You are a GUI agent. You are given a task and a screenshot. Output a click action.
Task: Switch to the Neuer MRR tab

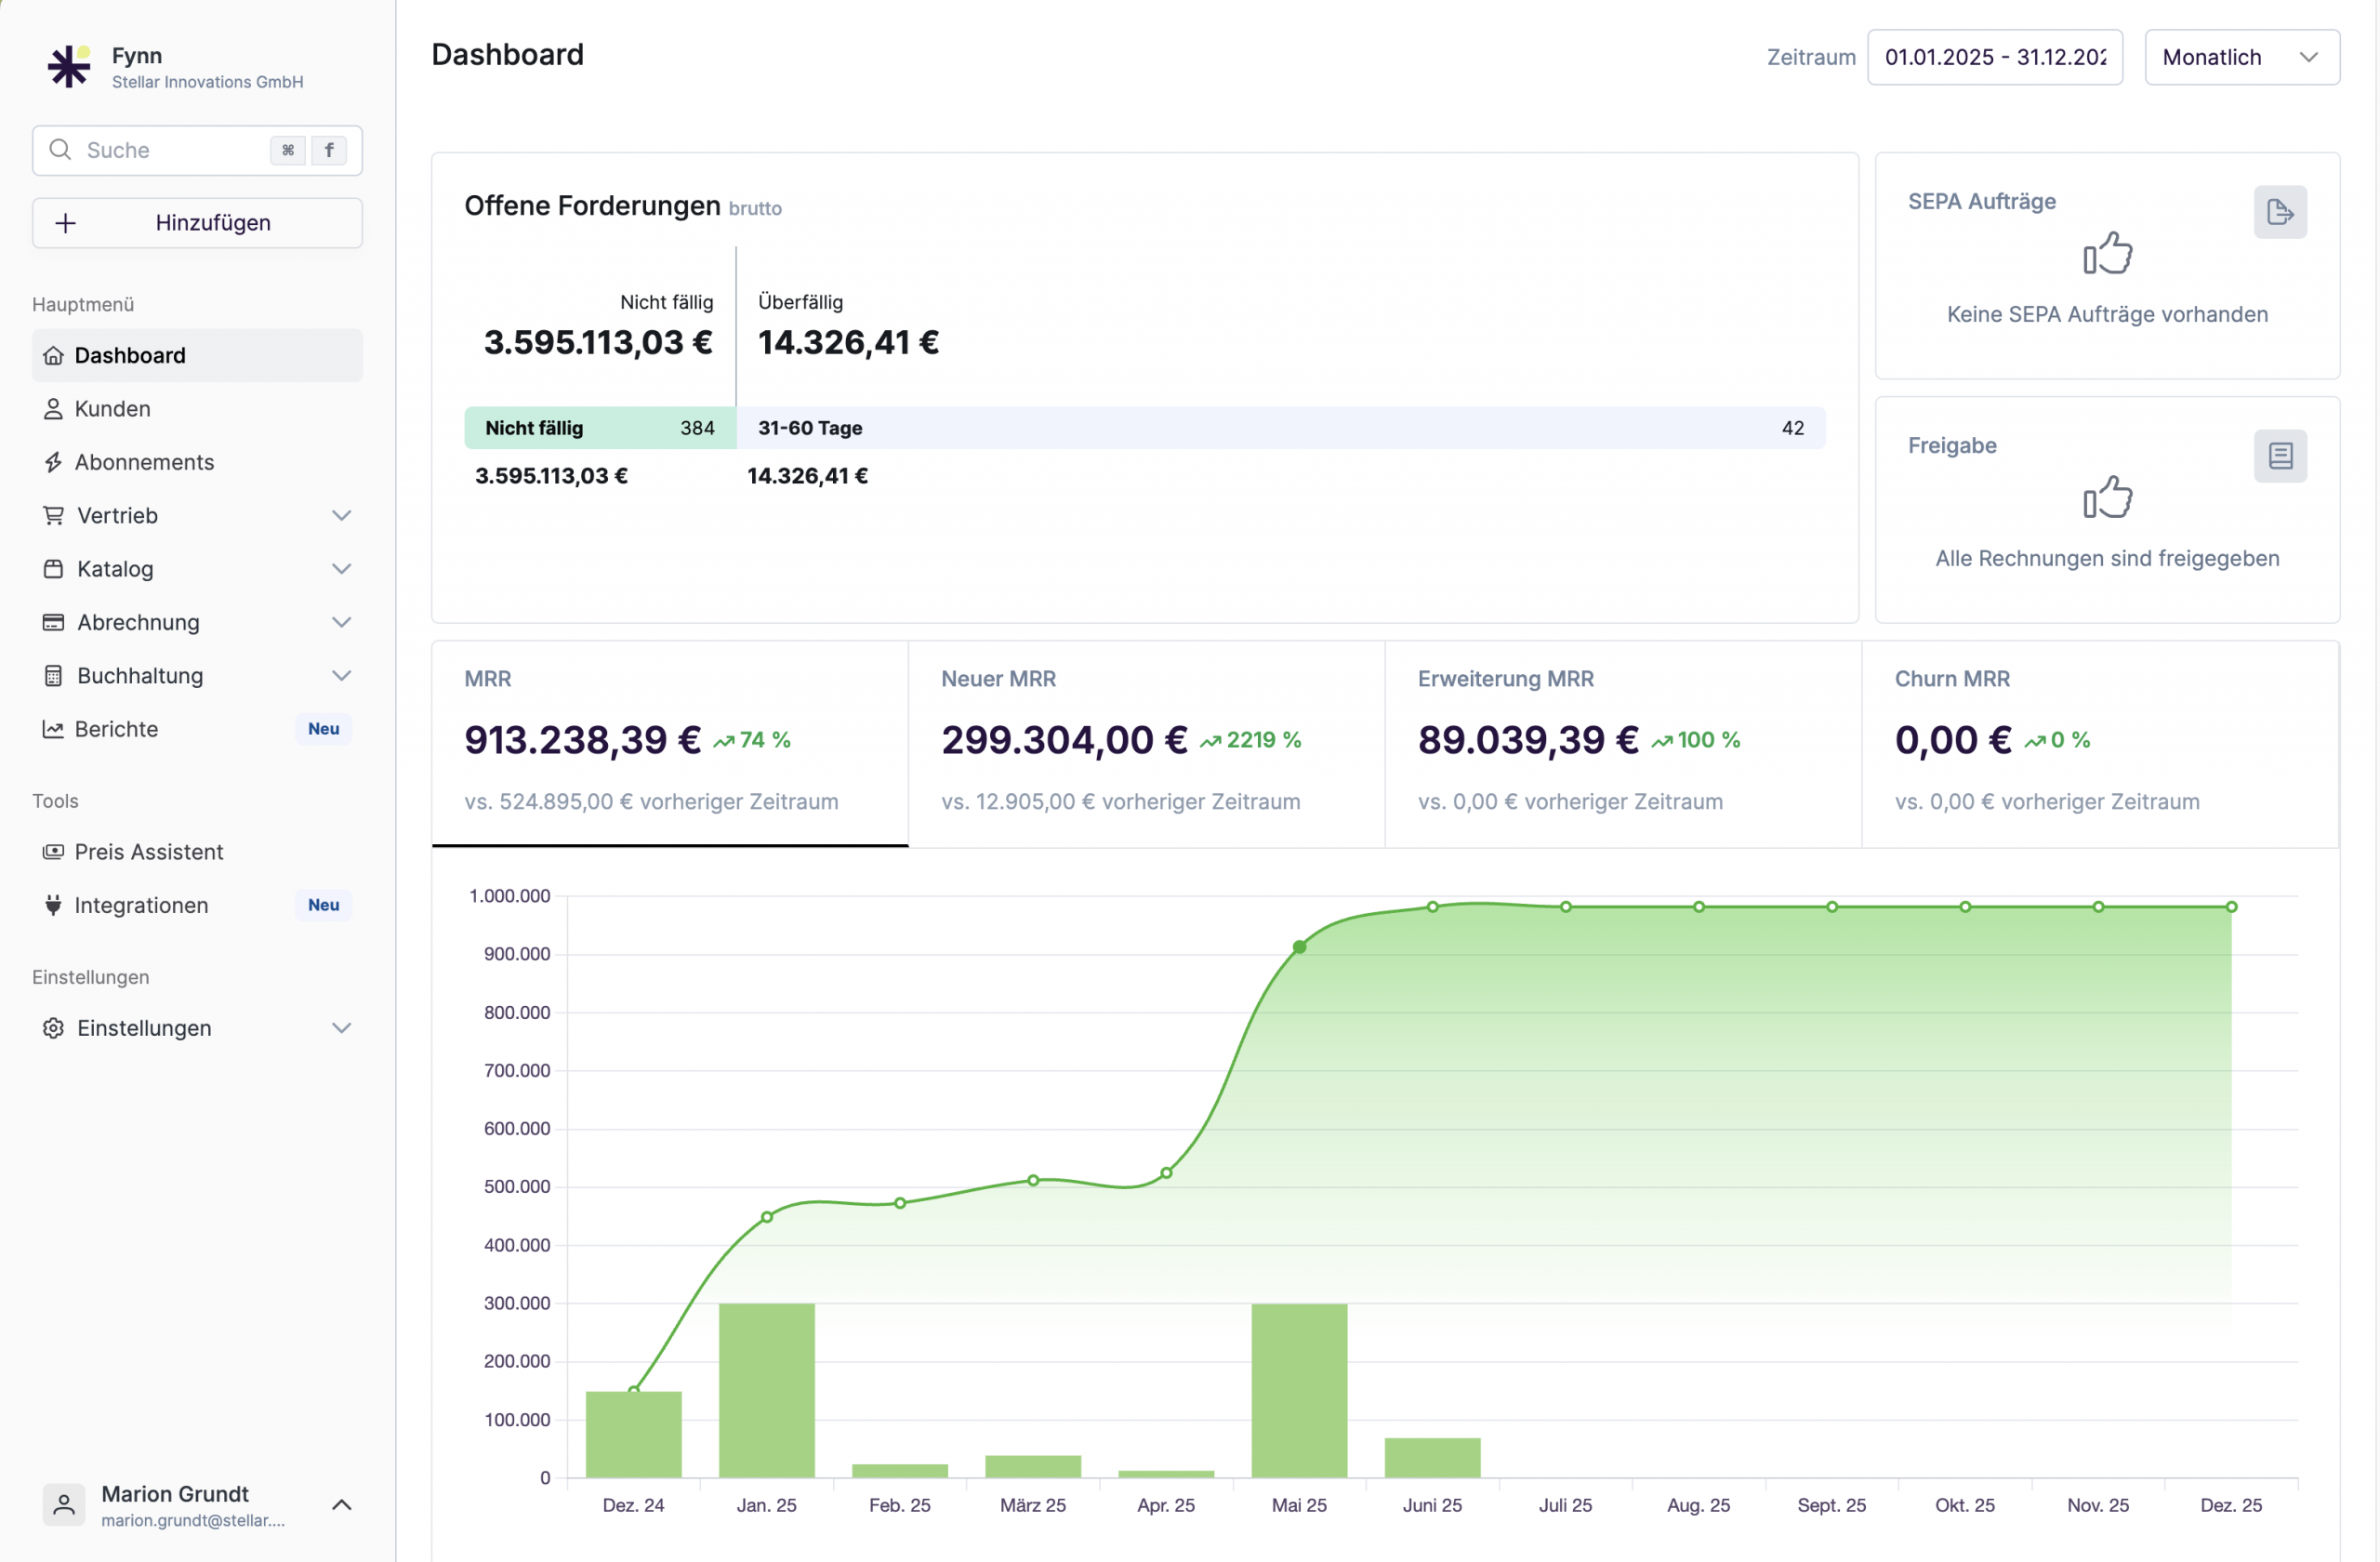(x=1145, y=743)
